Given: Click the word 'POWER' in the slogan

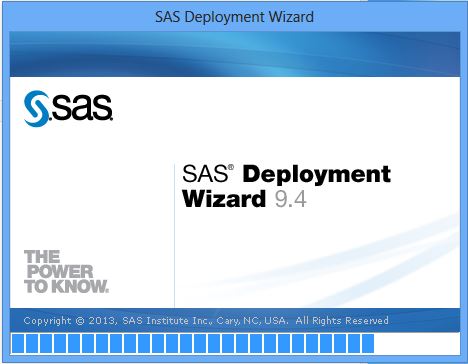Looking at the screenshot, I should click(x=60, y=272).
